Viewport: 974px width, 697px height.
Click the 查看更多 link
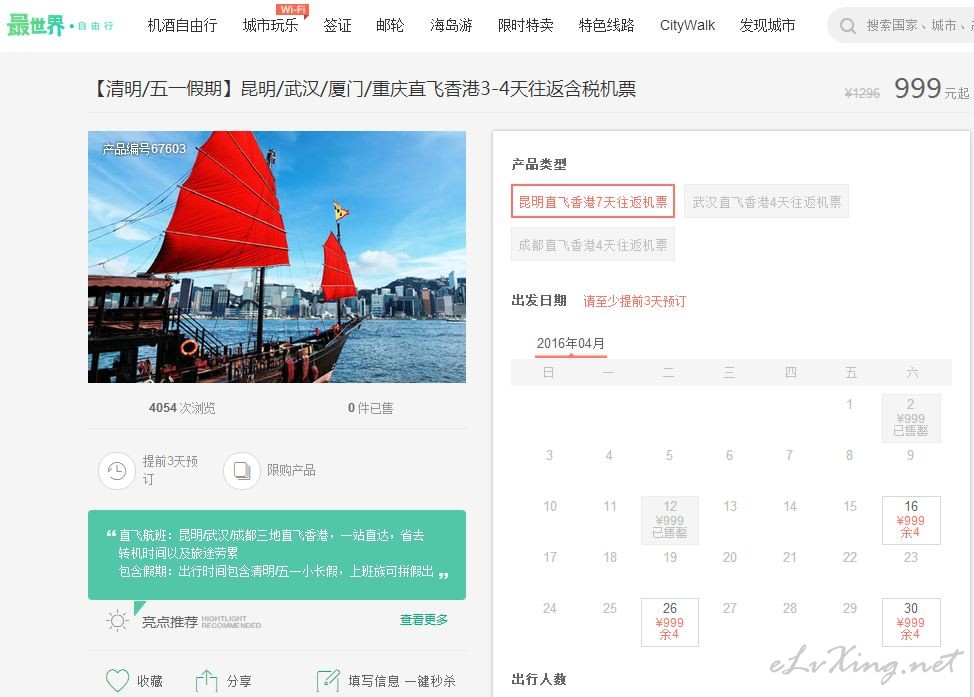(x=424, y=619)
